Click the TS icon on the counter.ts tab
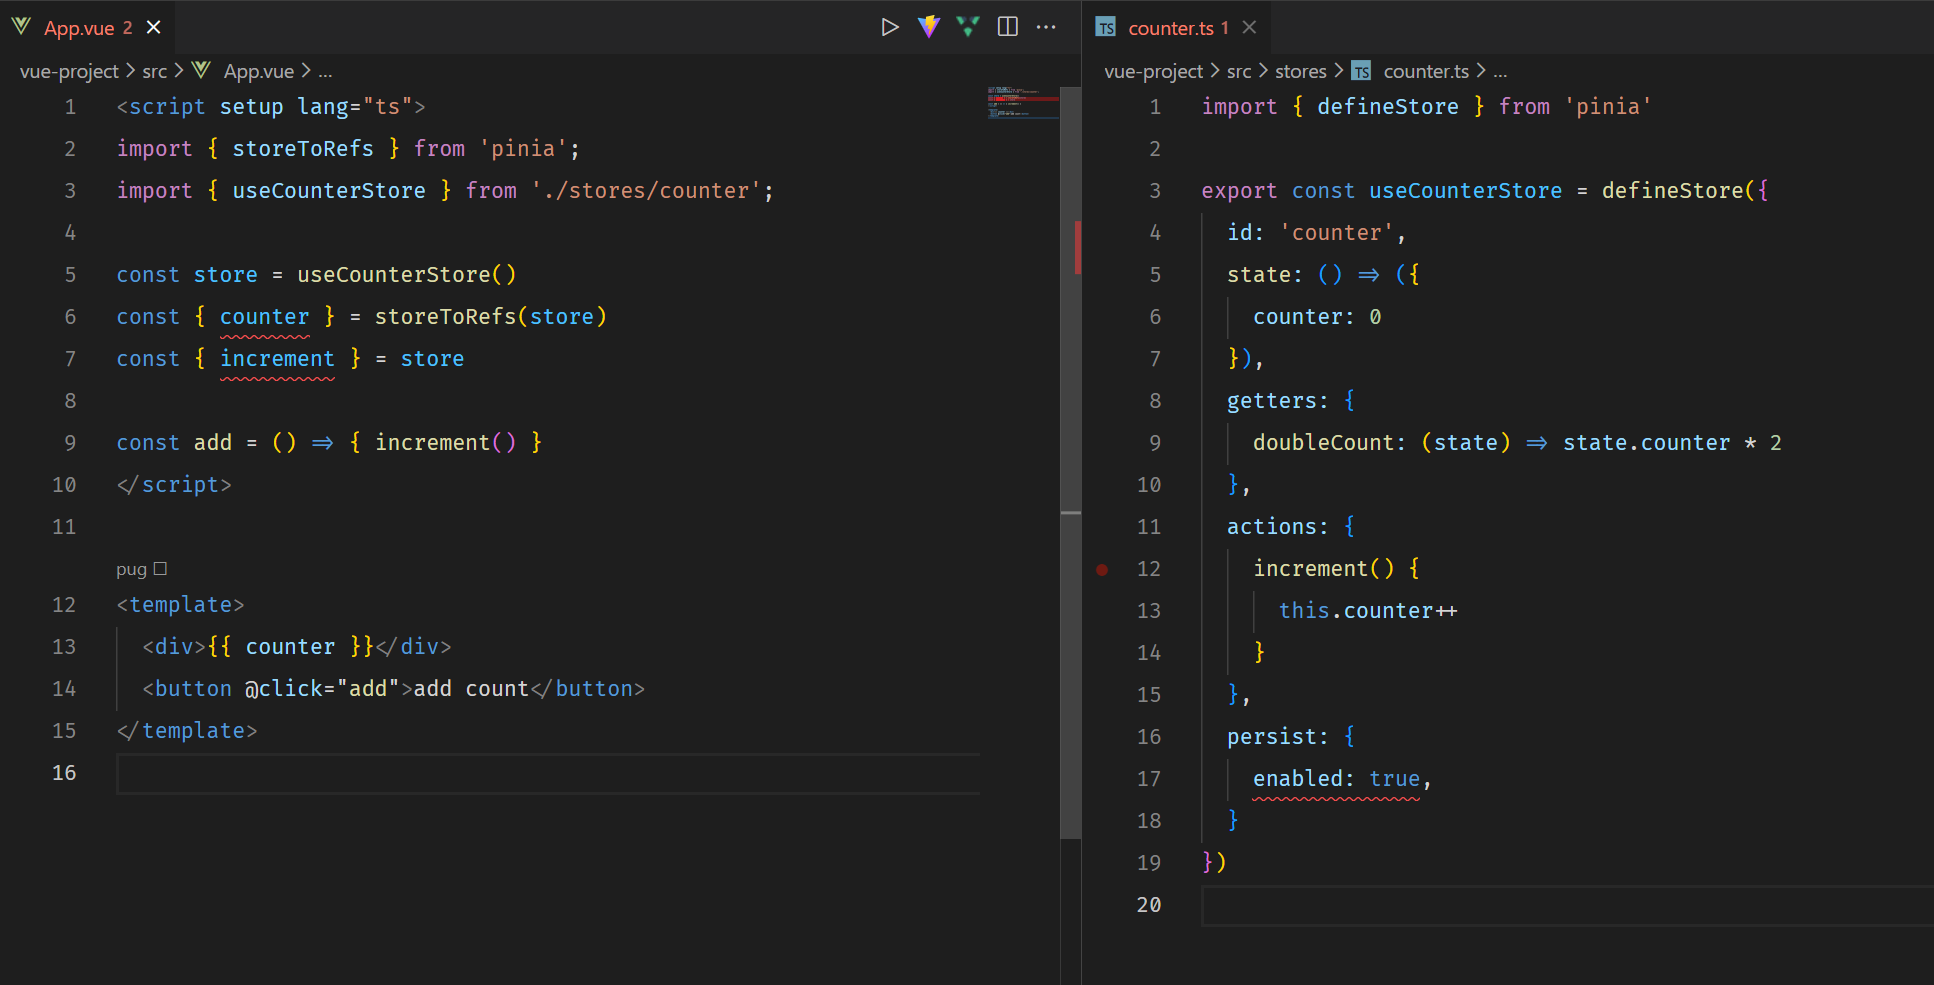This screenshot has height=985, width=1934. (1106, 28)
